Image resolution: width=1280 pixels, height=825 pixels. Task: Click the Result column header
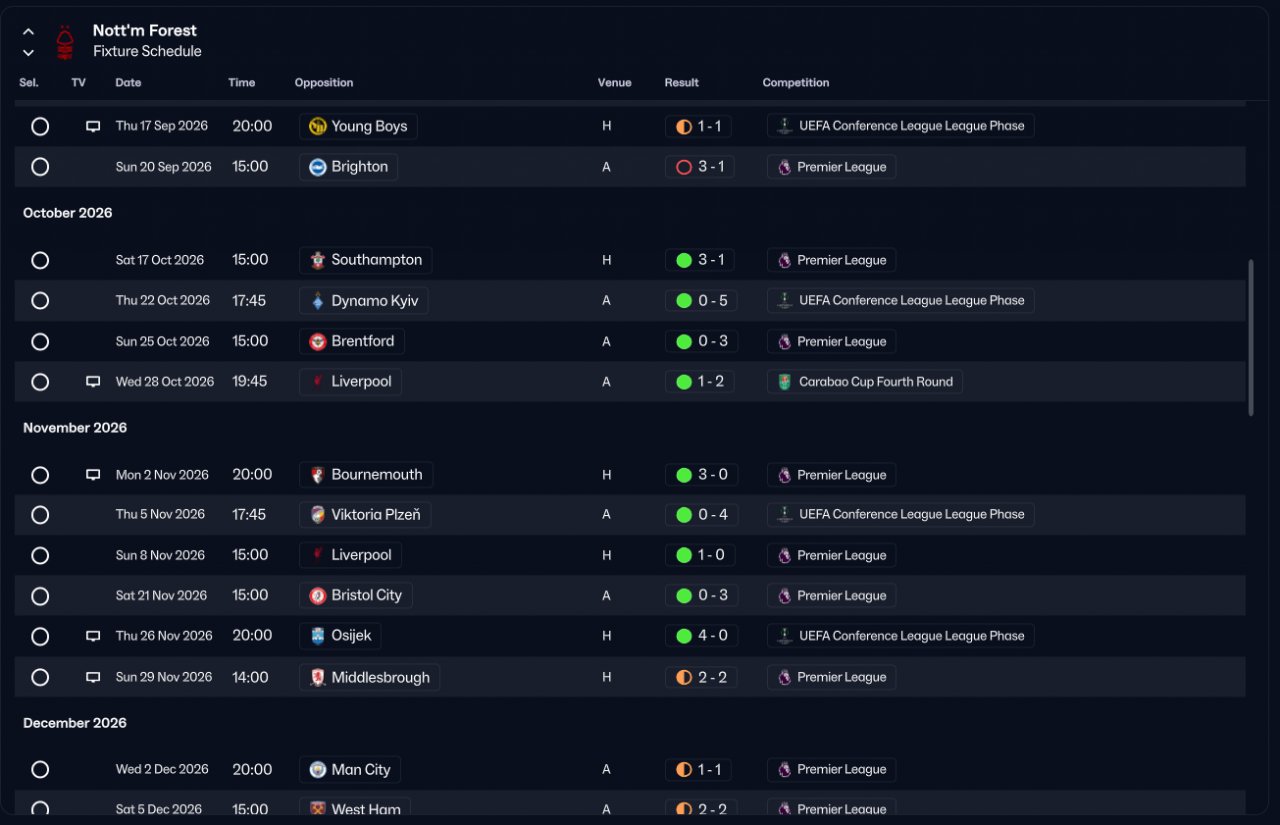(x=682, y=83)
